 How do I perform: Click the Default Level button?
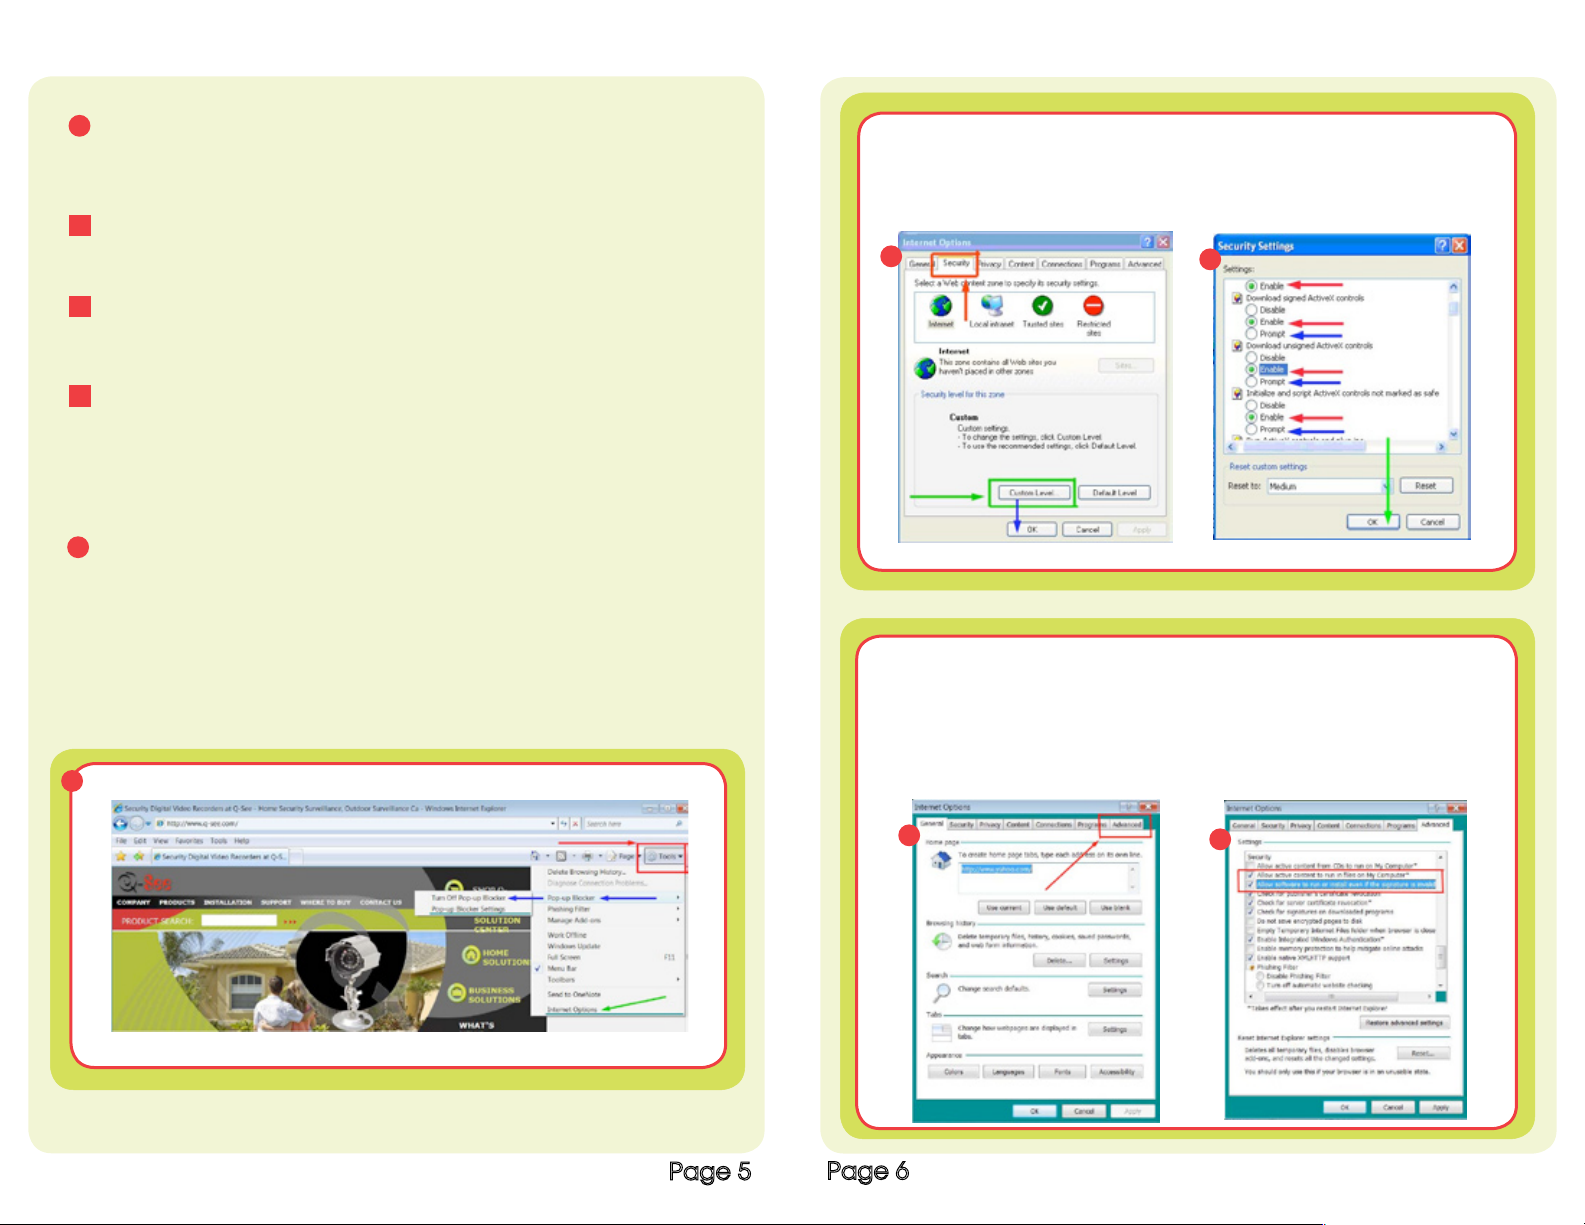[x=1114, y=493]
